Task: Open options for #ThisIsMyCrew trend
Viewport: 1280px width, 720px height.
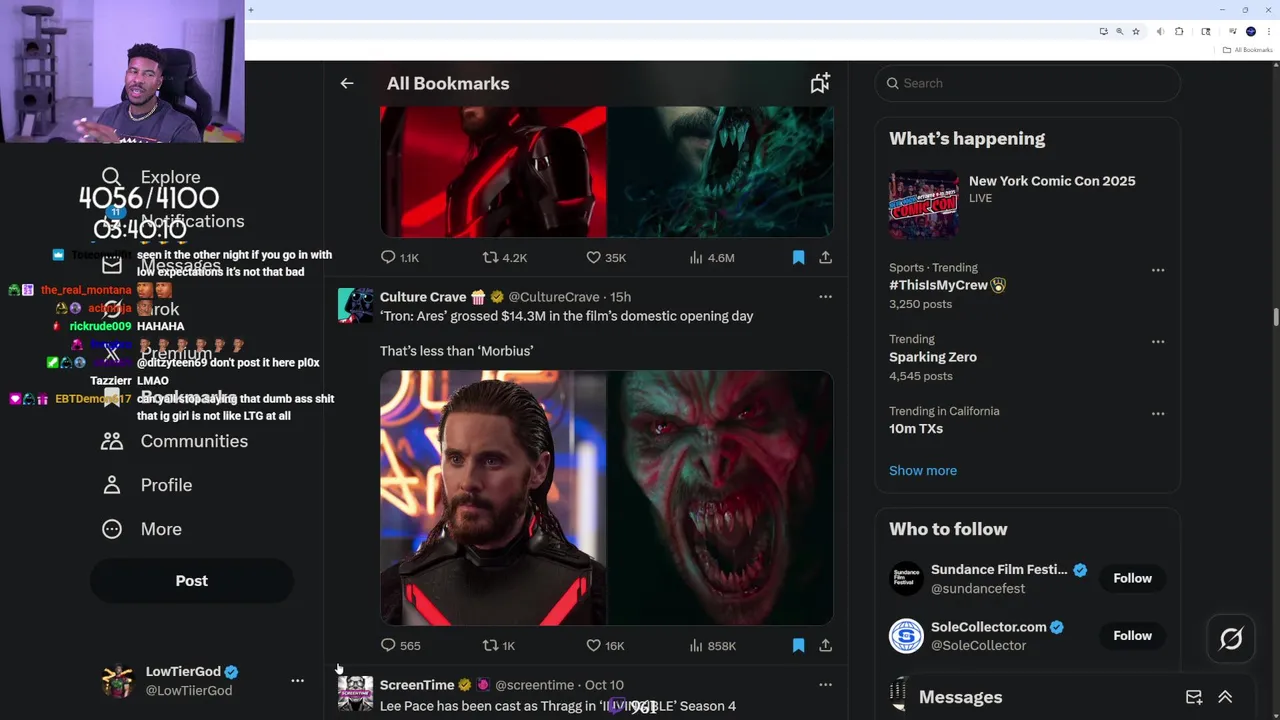Action: coord(1158,270)
